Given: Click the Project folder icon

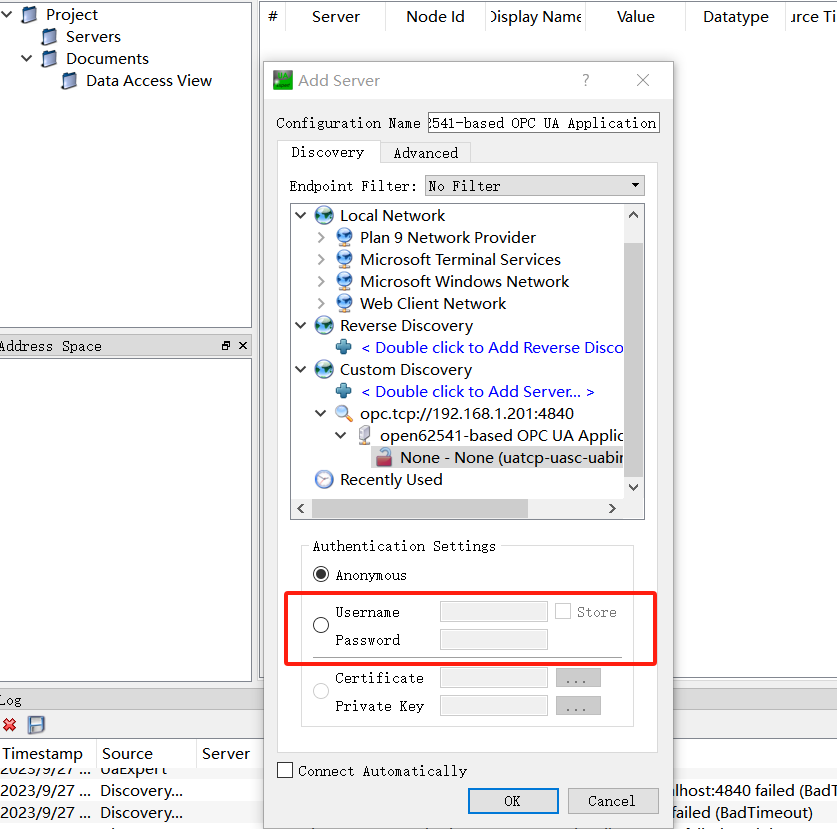Looking at the screenshot, I should tap(30, 14).
